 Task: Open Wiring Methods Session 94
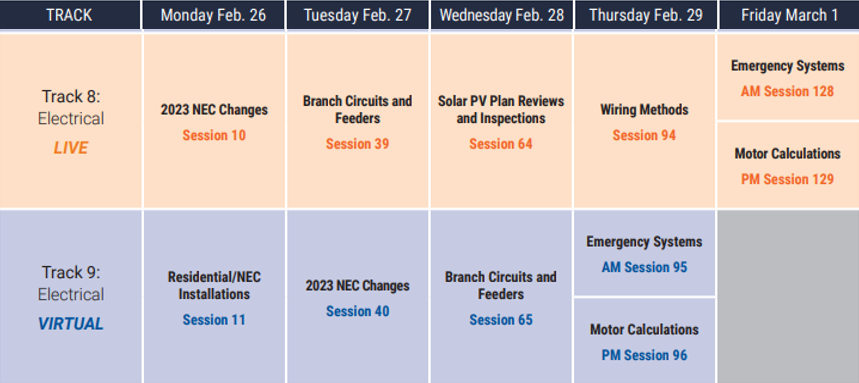pos(644,135)
